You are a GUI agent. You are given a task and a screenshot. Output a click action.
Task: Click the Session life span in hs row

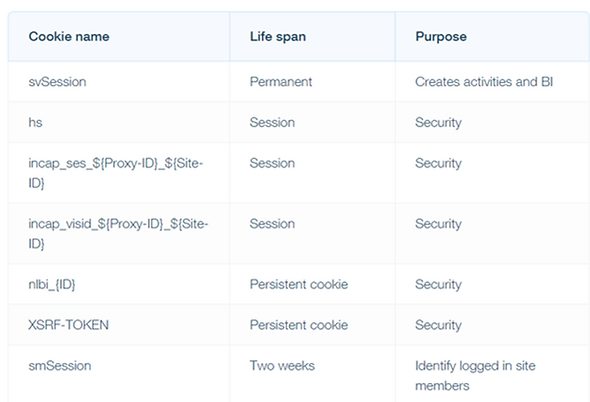(272, 122)
